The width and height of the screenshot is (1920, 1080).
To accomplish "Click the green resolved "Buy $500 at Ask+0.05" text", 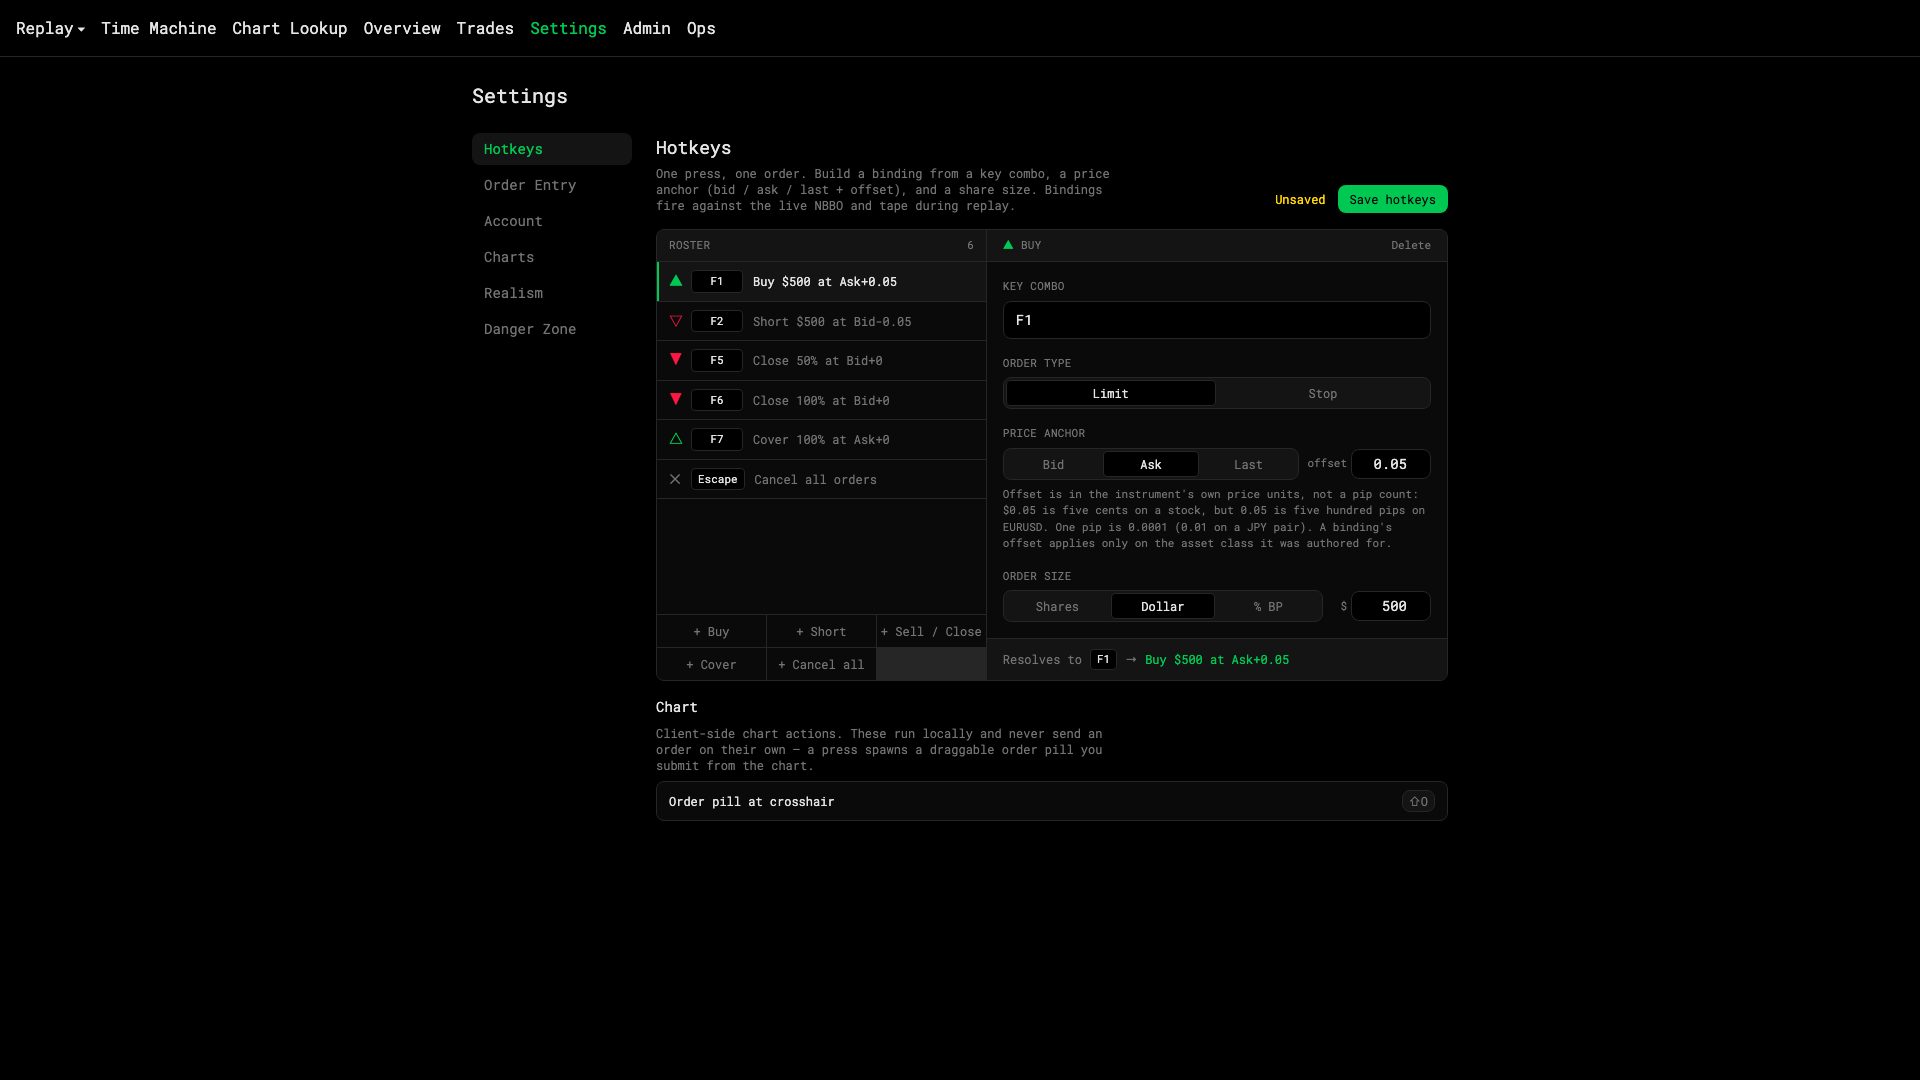I will (1217, 660).
